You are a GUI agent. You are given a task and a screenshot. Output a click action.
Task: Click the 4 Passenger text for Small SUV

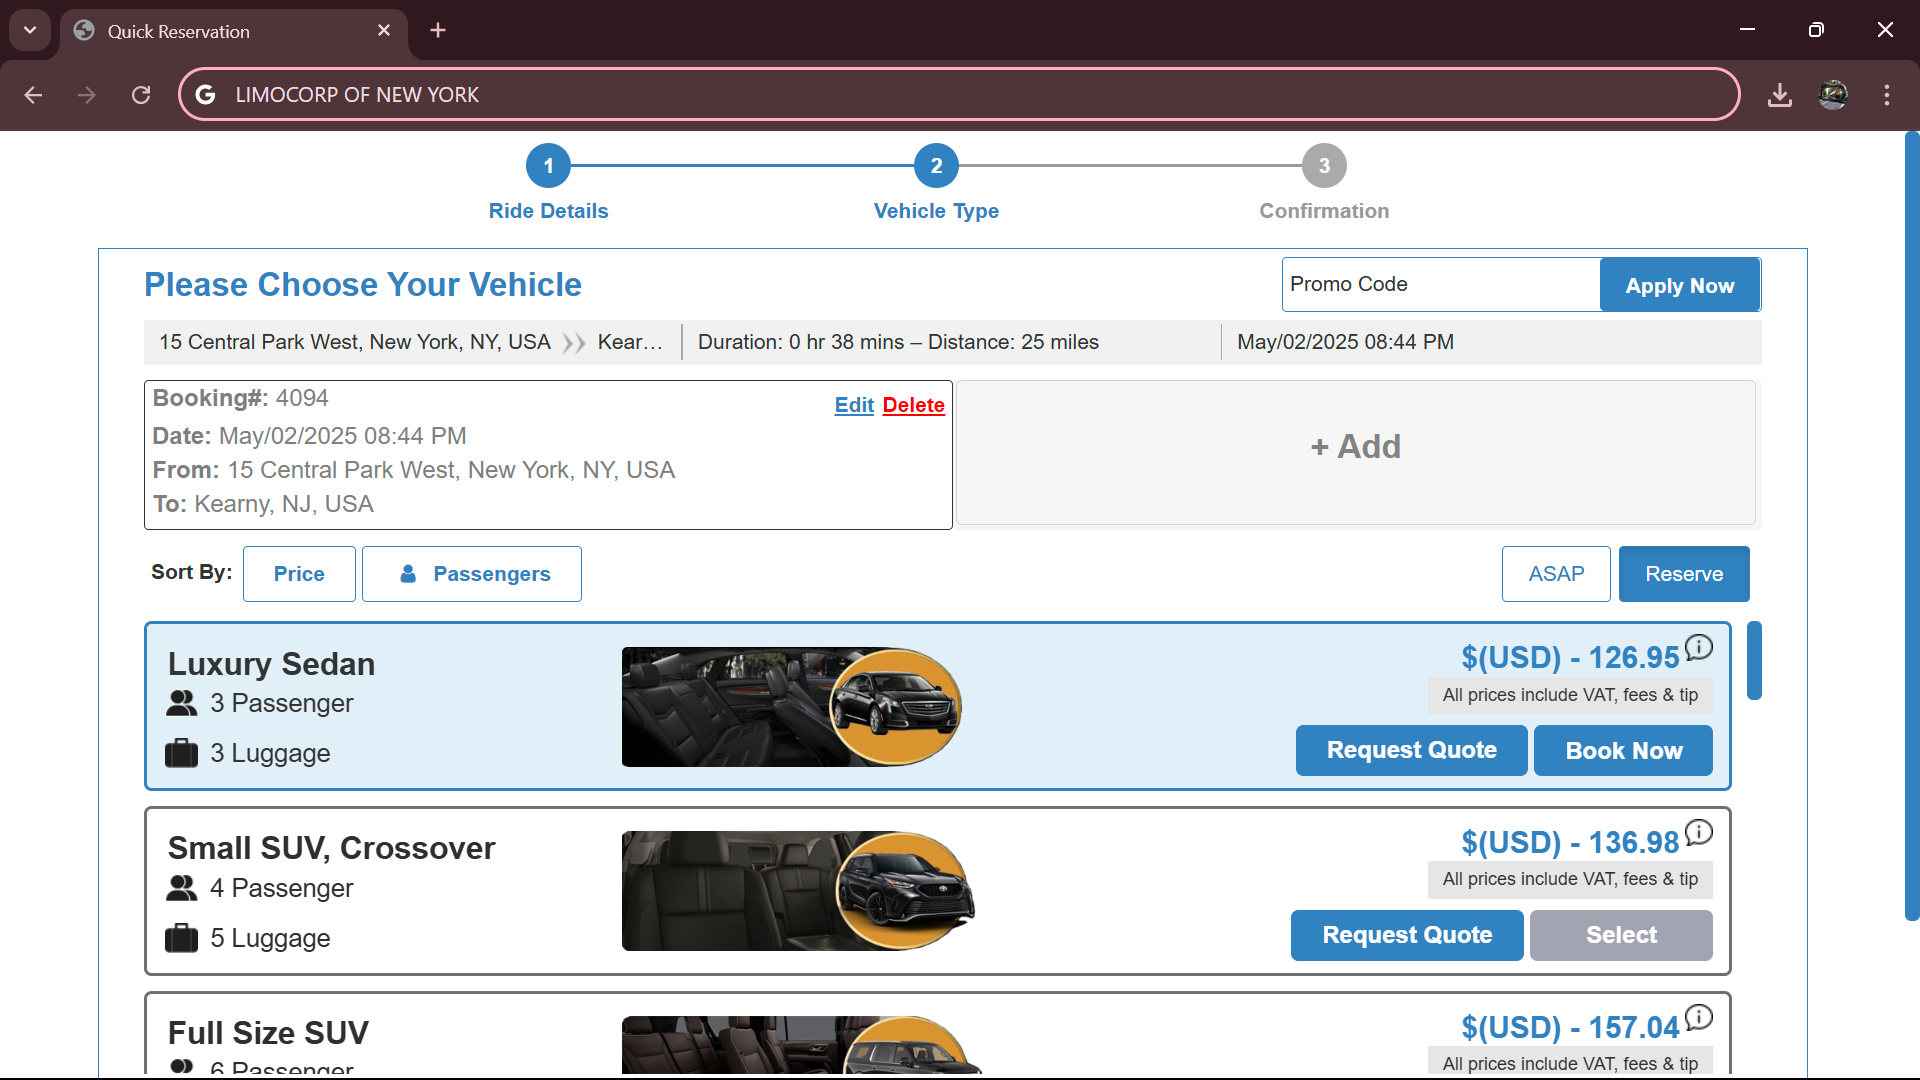click(281, 888)
